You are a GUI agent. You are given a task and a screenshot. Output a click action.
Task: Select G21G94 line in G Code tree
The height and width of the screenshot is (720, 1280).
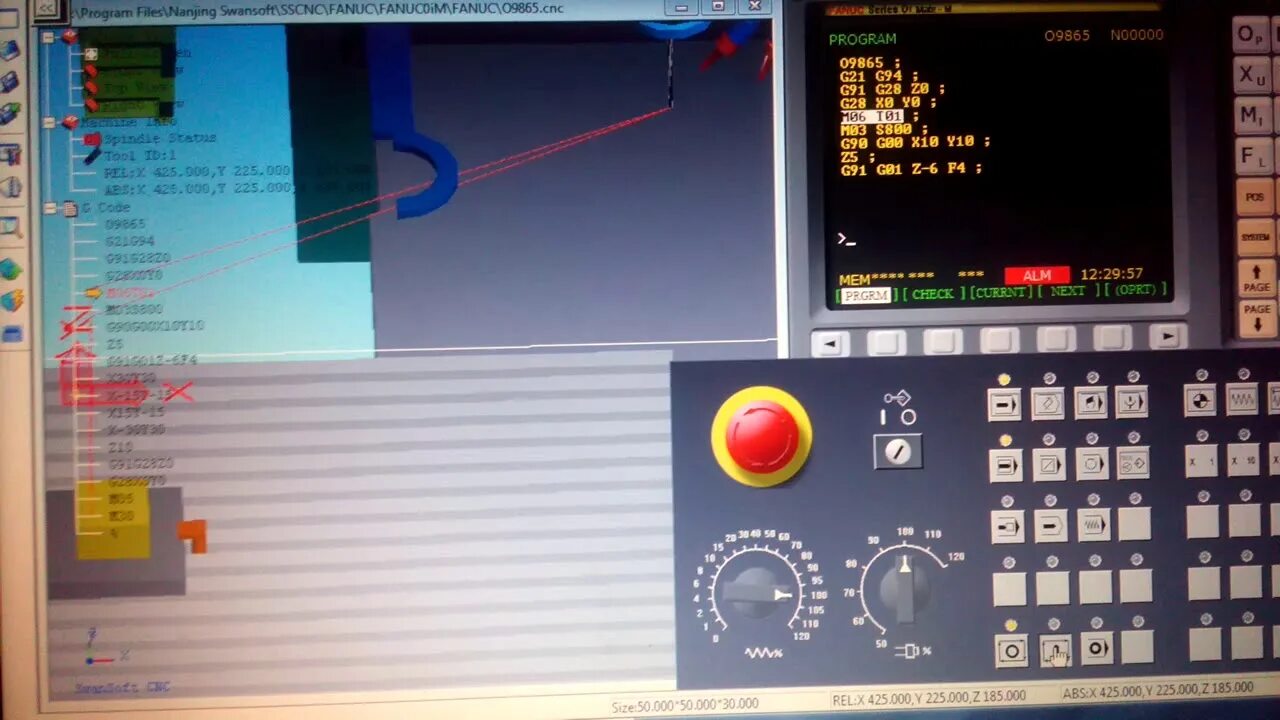coord(131,241)
